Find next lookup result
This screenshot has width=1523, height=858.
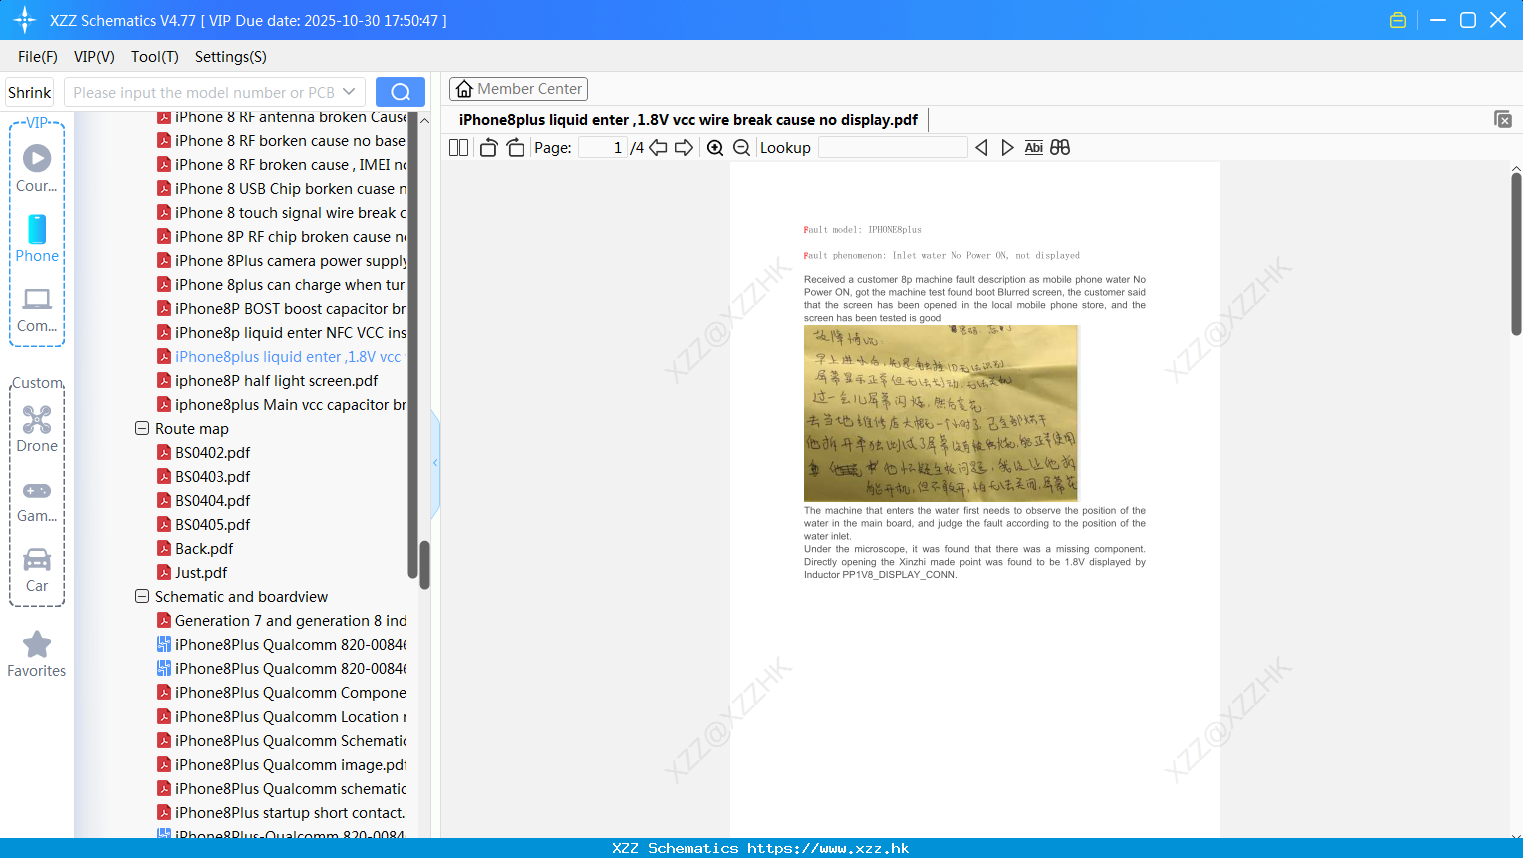point(1007,147)
